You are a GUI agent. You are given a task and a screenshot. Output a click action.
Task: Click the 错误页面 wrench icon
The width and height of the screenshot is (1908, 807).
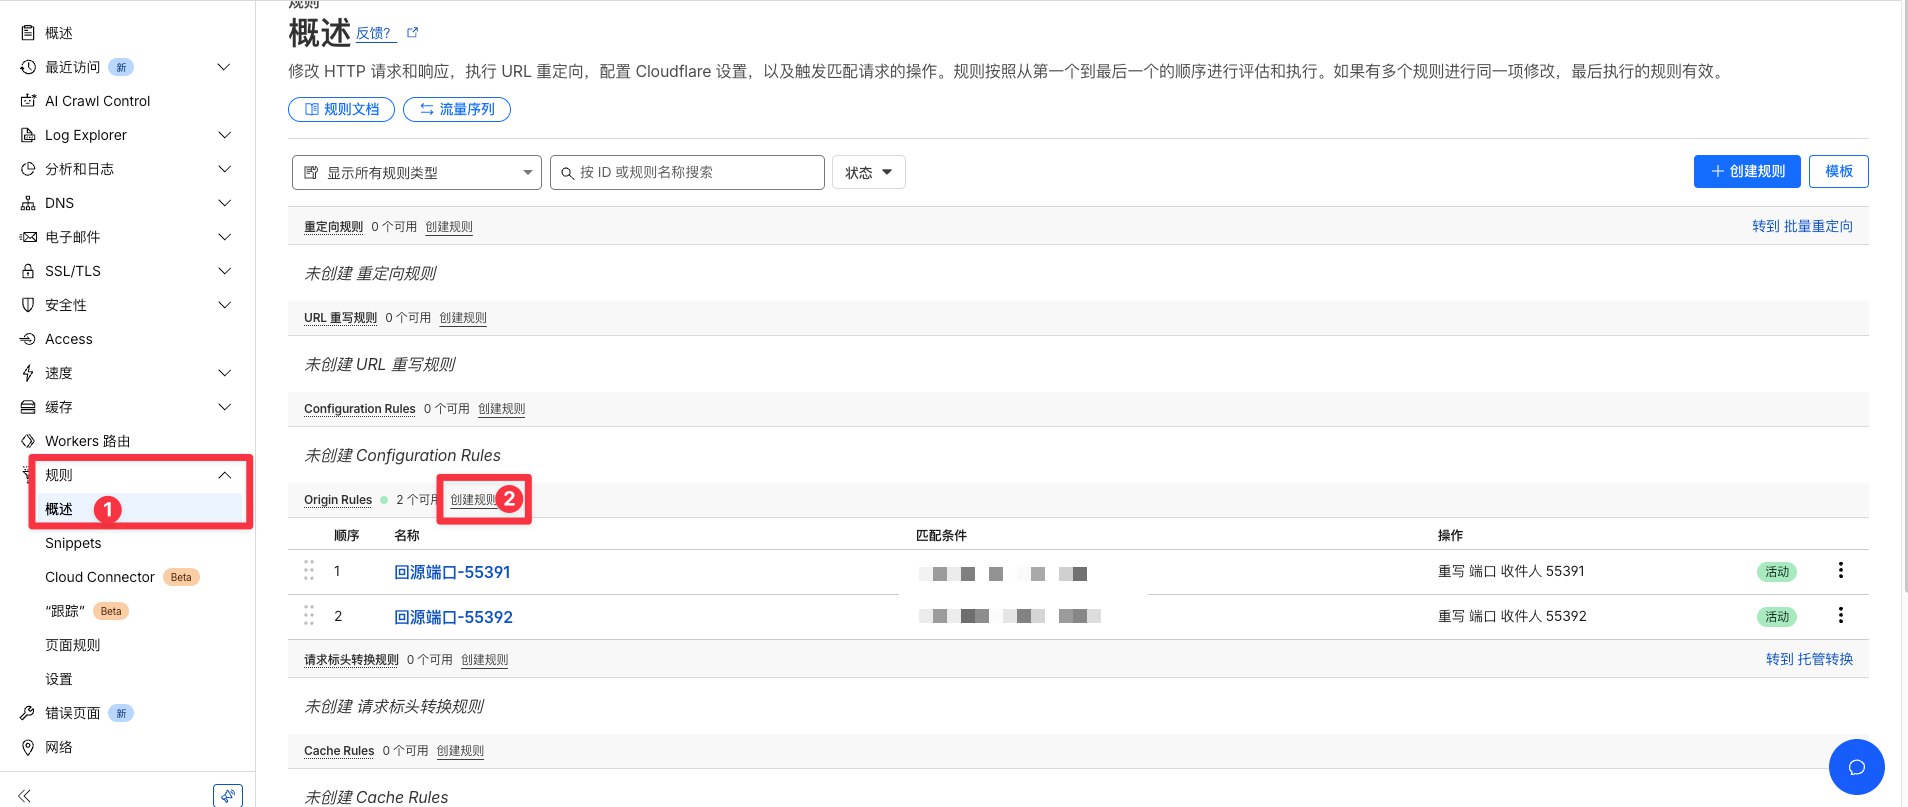[x=28, y=713]
